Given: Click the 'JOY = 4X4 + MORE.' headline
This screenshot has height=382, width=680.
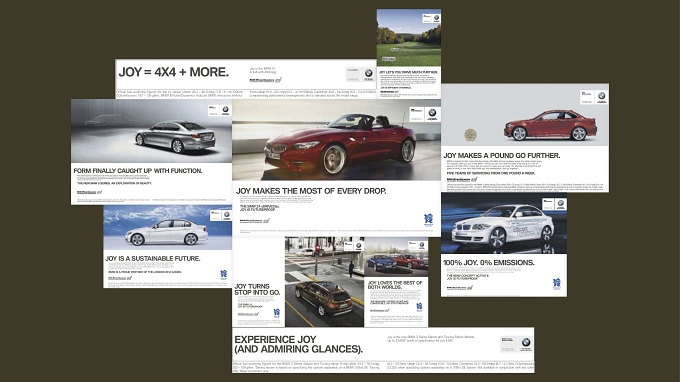Looking at the screenshot, I should pyautogui.click(x=173, y=72).
